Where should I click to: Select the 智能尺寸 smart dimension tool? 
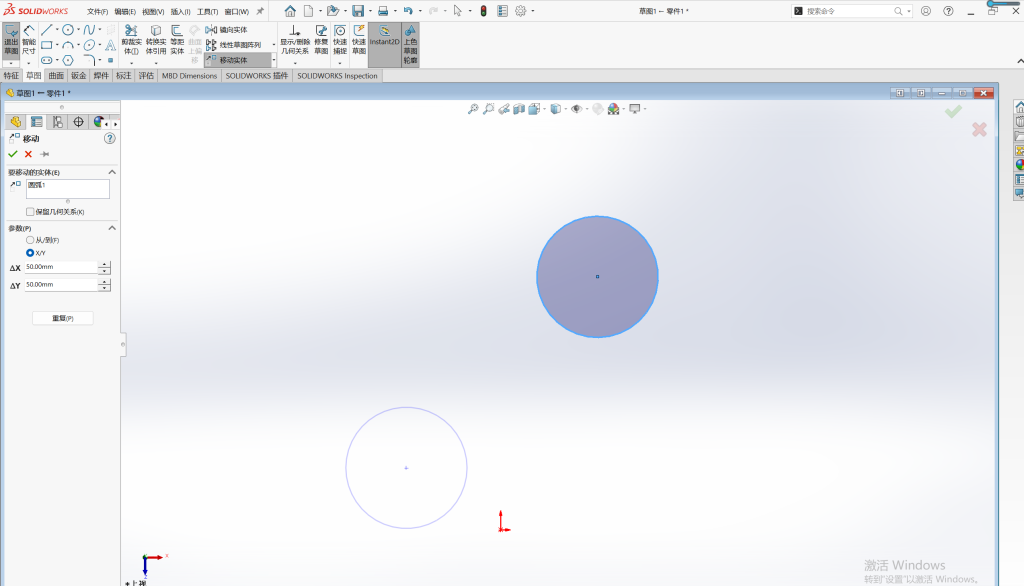[29, 42]
